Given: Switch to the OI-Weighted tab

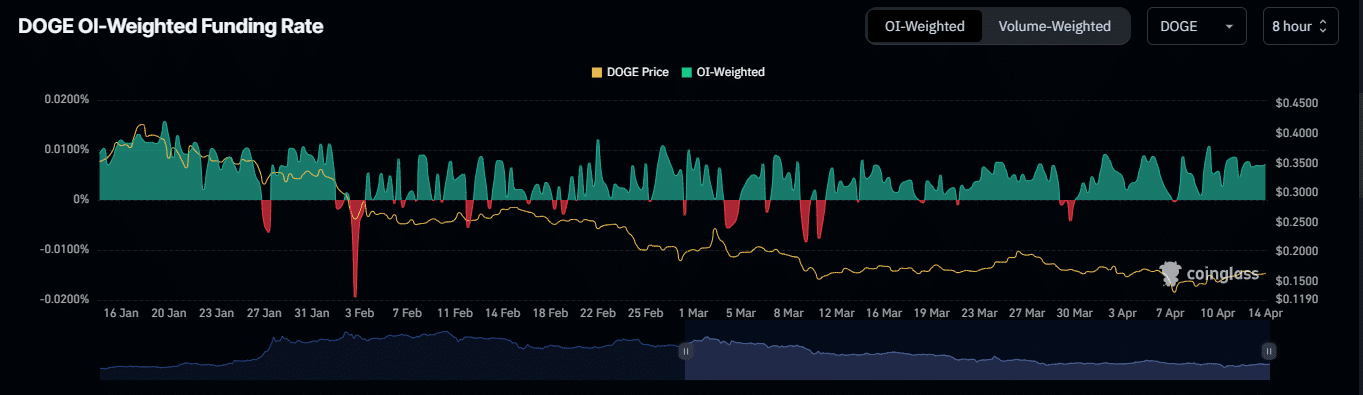Looking at the screenshot, I should (x=925, y=26).
